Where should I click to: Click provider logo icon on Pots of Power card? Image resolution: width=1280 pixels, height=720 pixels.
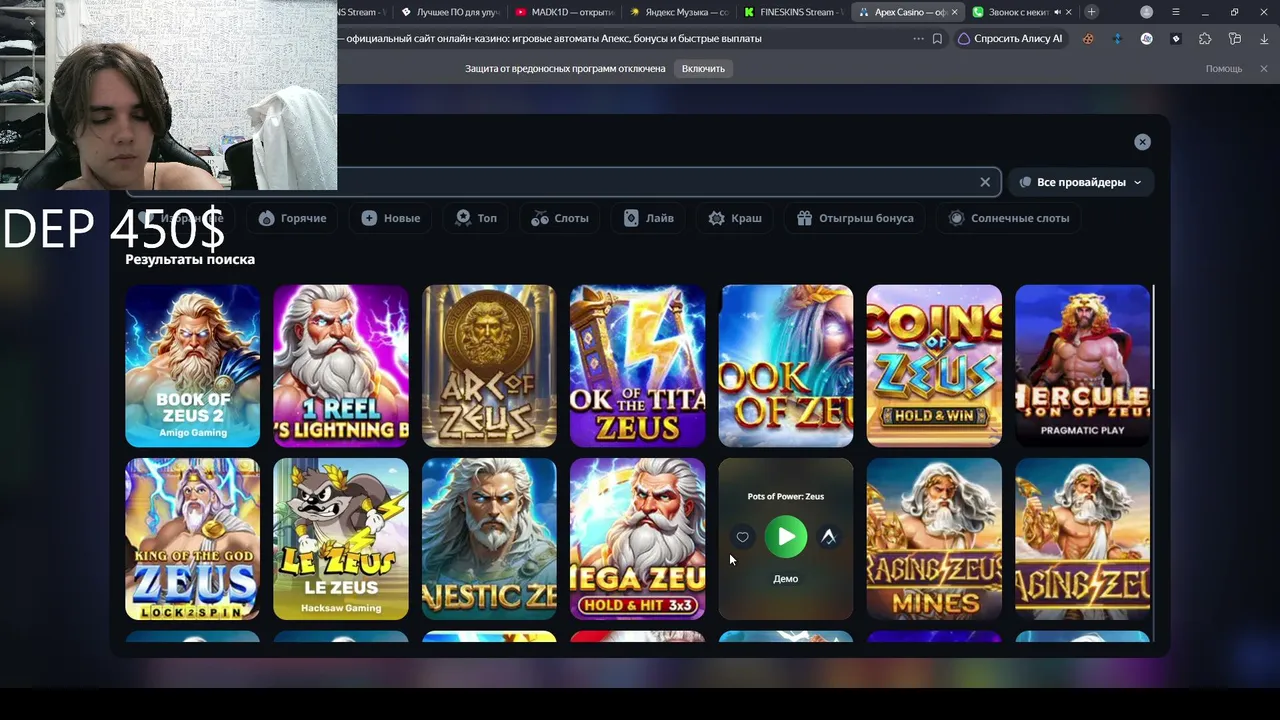coord(829,537)
